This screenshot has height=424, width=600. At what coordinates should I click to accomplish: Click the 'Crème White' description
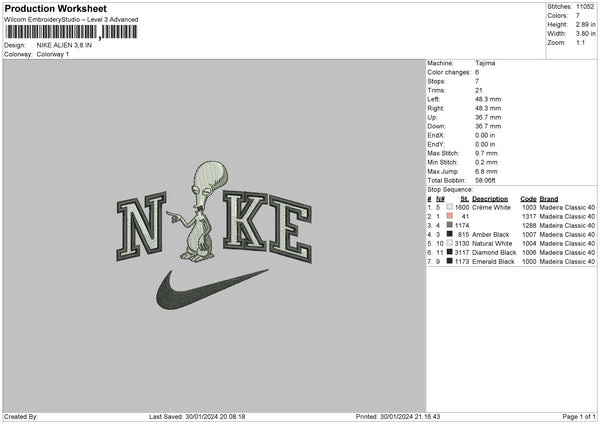[491, 207]
